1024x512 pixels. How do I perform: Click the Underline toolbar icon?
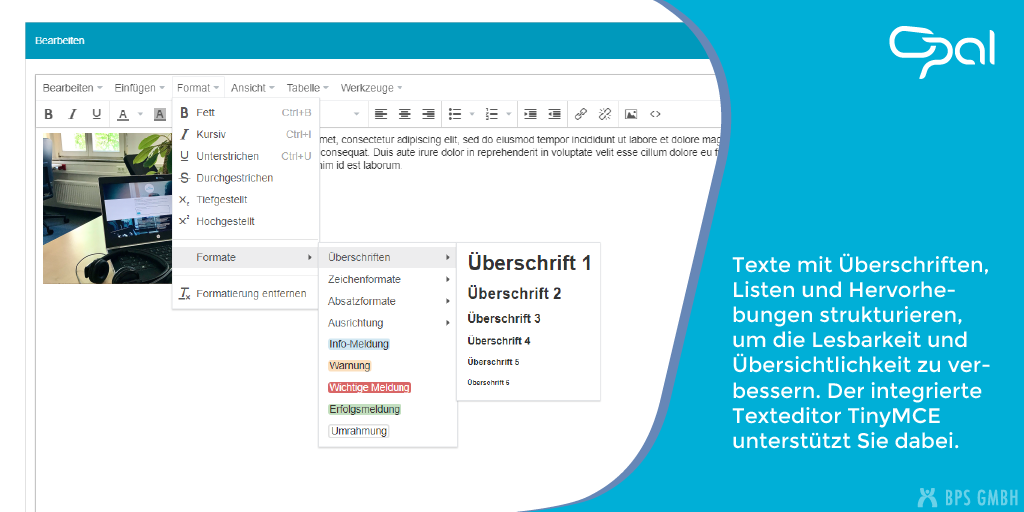[x=97, y=114]
